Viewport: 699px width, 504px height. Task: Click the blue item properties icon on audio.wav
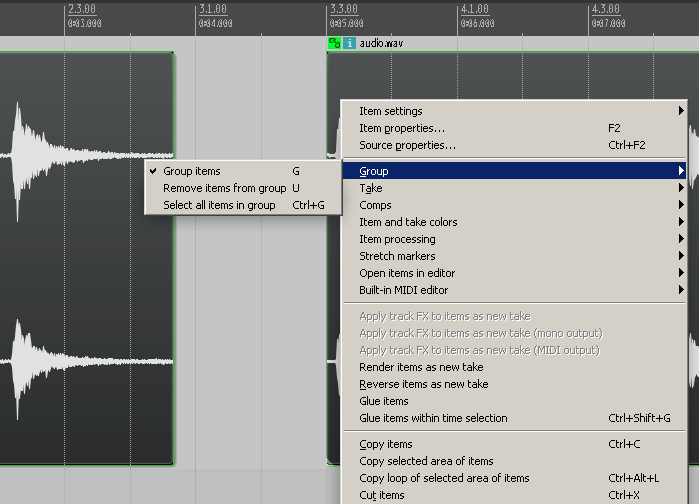coord(349,44)
